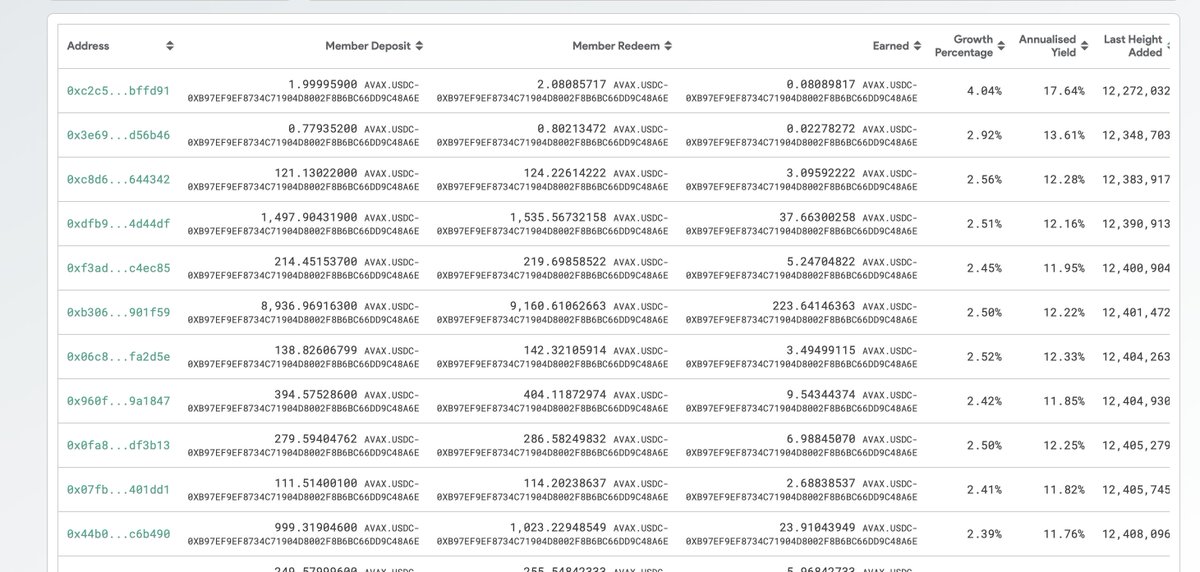
Task: Click the Last Height Added column header
Action: [x=1133, y=46]
